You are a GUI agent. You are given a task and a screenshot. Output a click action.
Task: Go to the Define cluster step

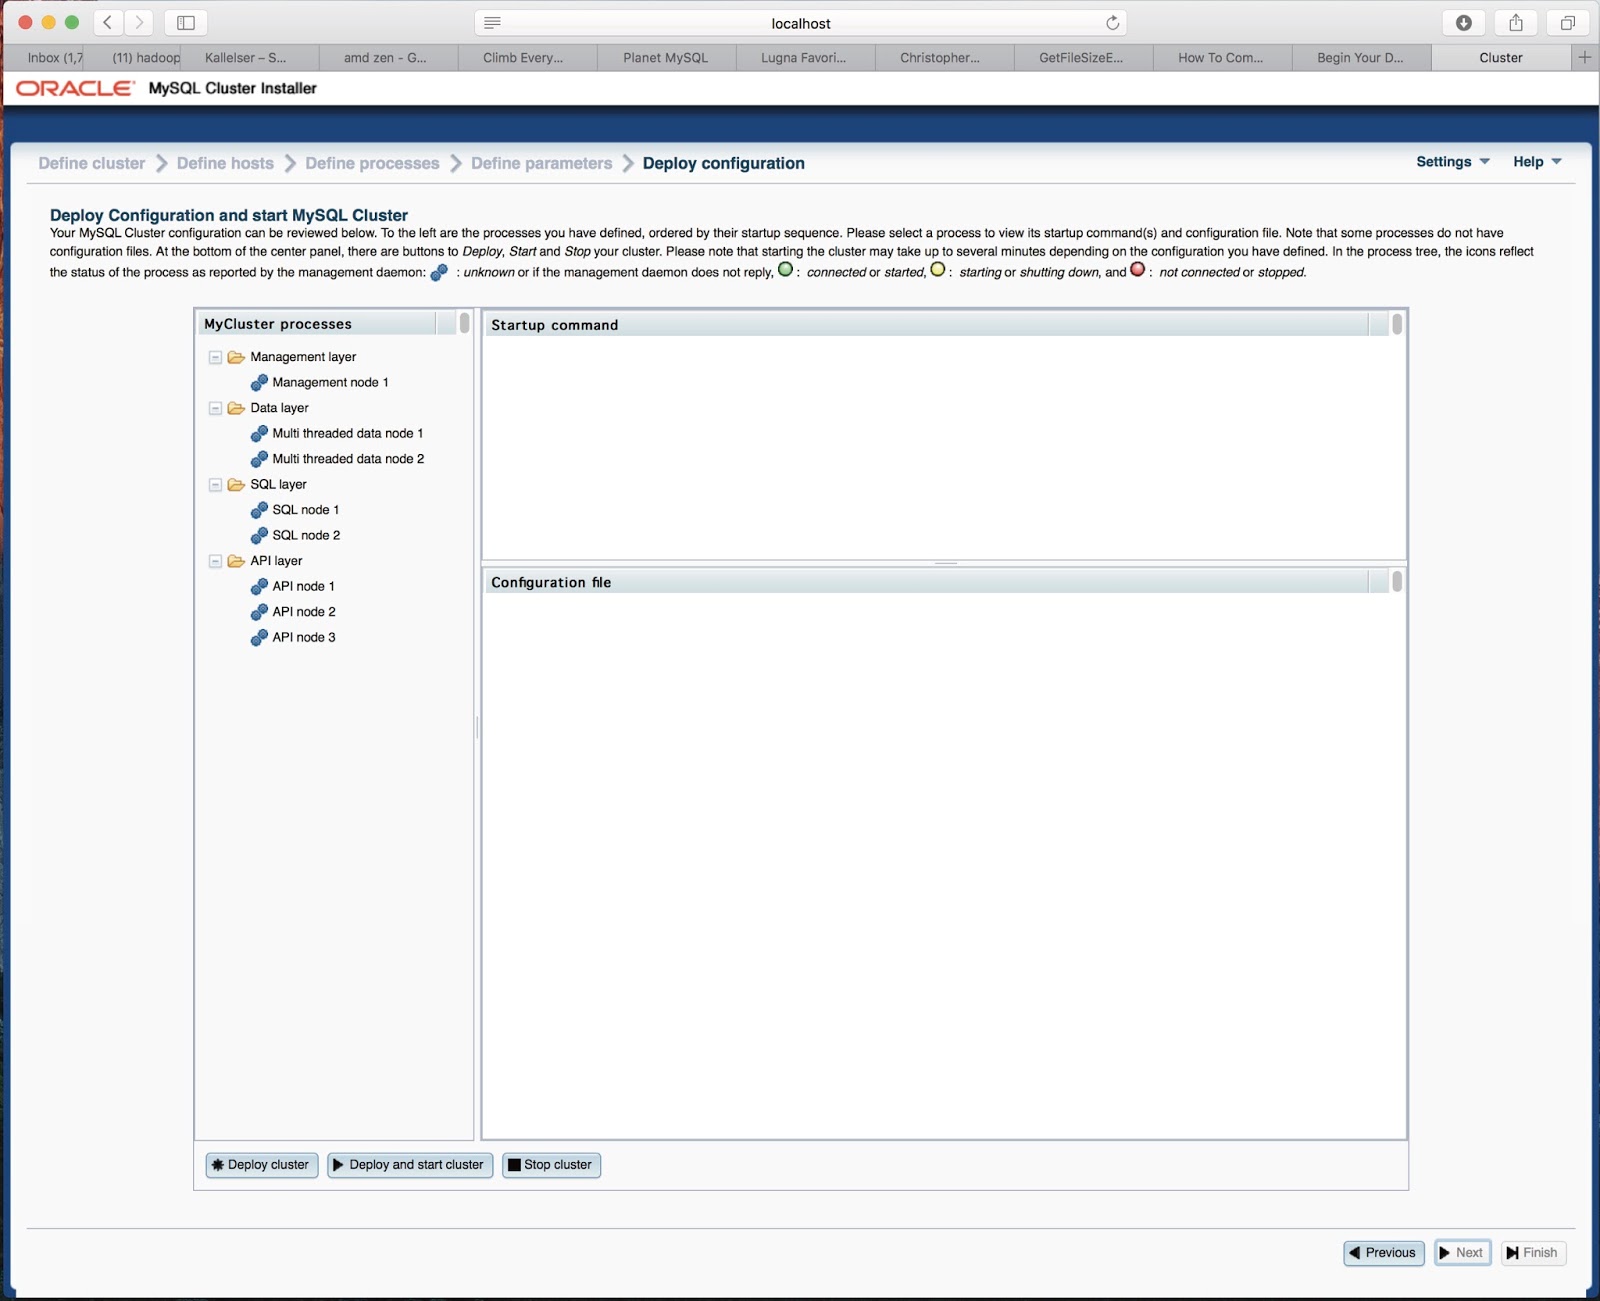pyautogui.click(x=92, y=163)
